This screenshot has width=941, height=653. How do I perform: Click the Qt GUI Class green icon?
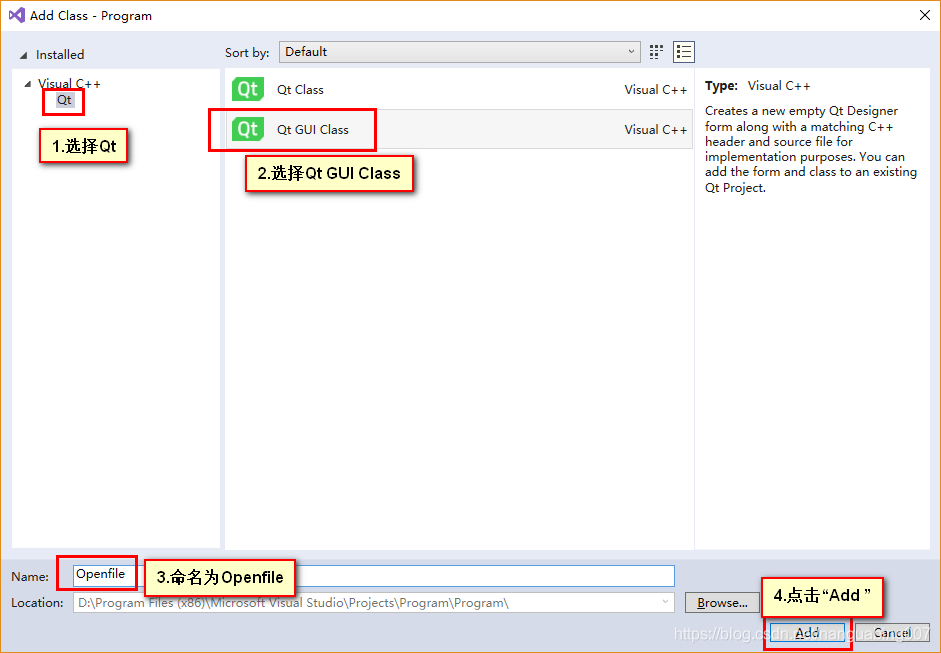pyautogui.click(x=248, y=129)
